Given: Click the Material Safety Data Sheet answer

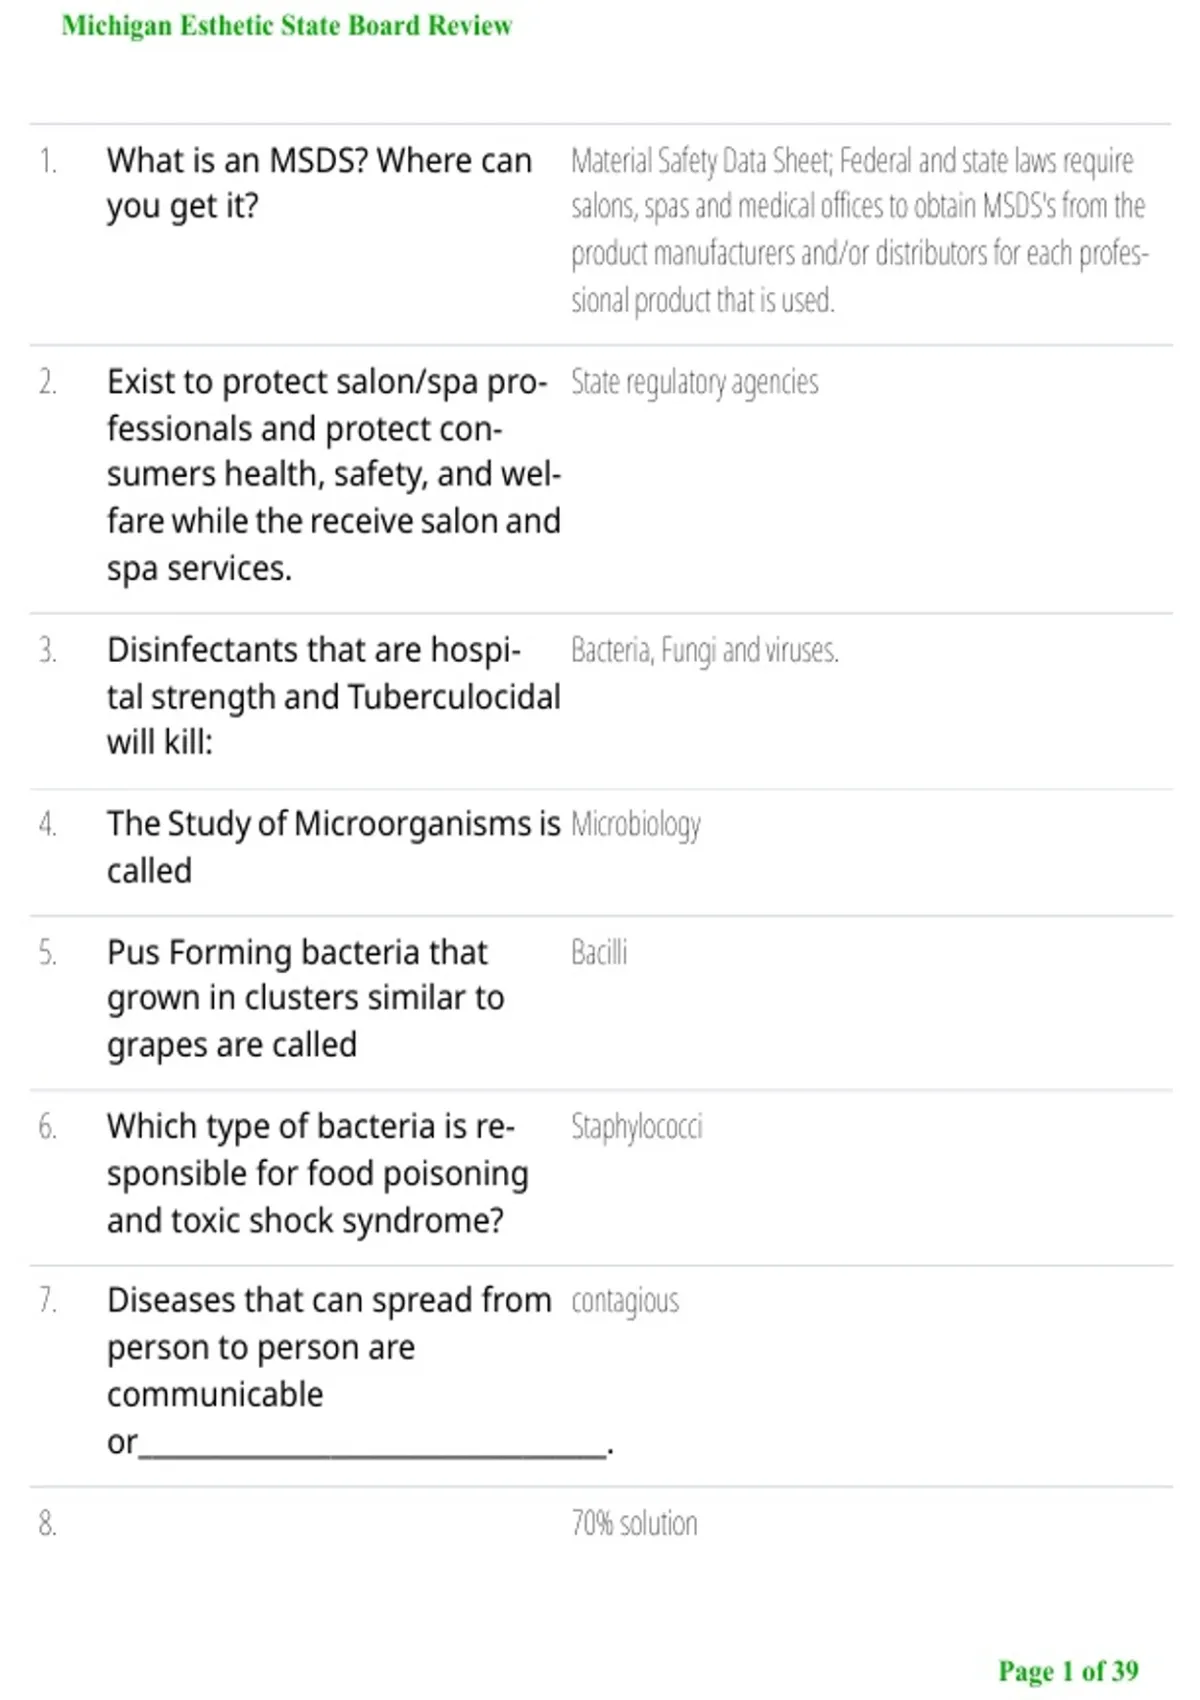Looking at the screenshot, I should click(x=860, y=230).
